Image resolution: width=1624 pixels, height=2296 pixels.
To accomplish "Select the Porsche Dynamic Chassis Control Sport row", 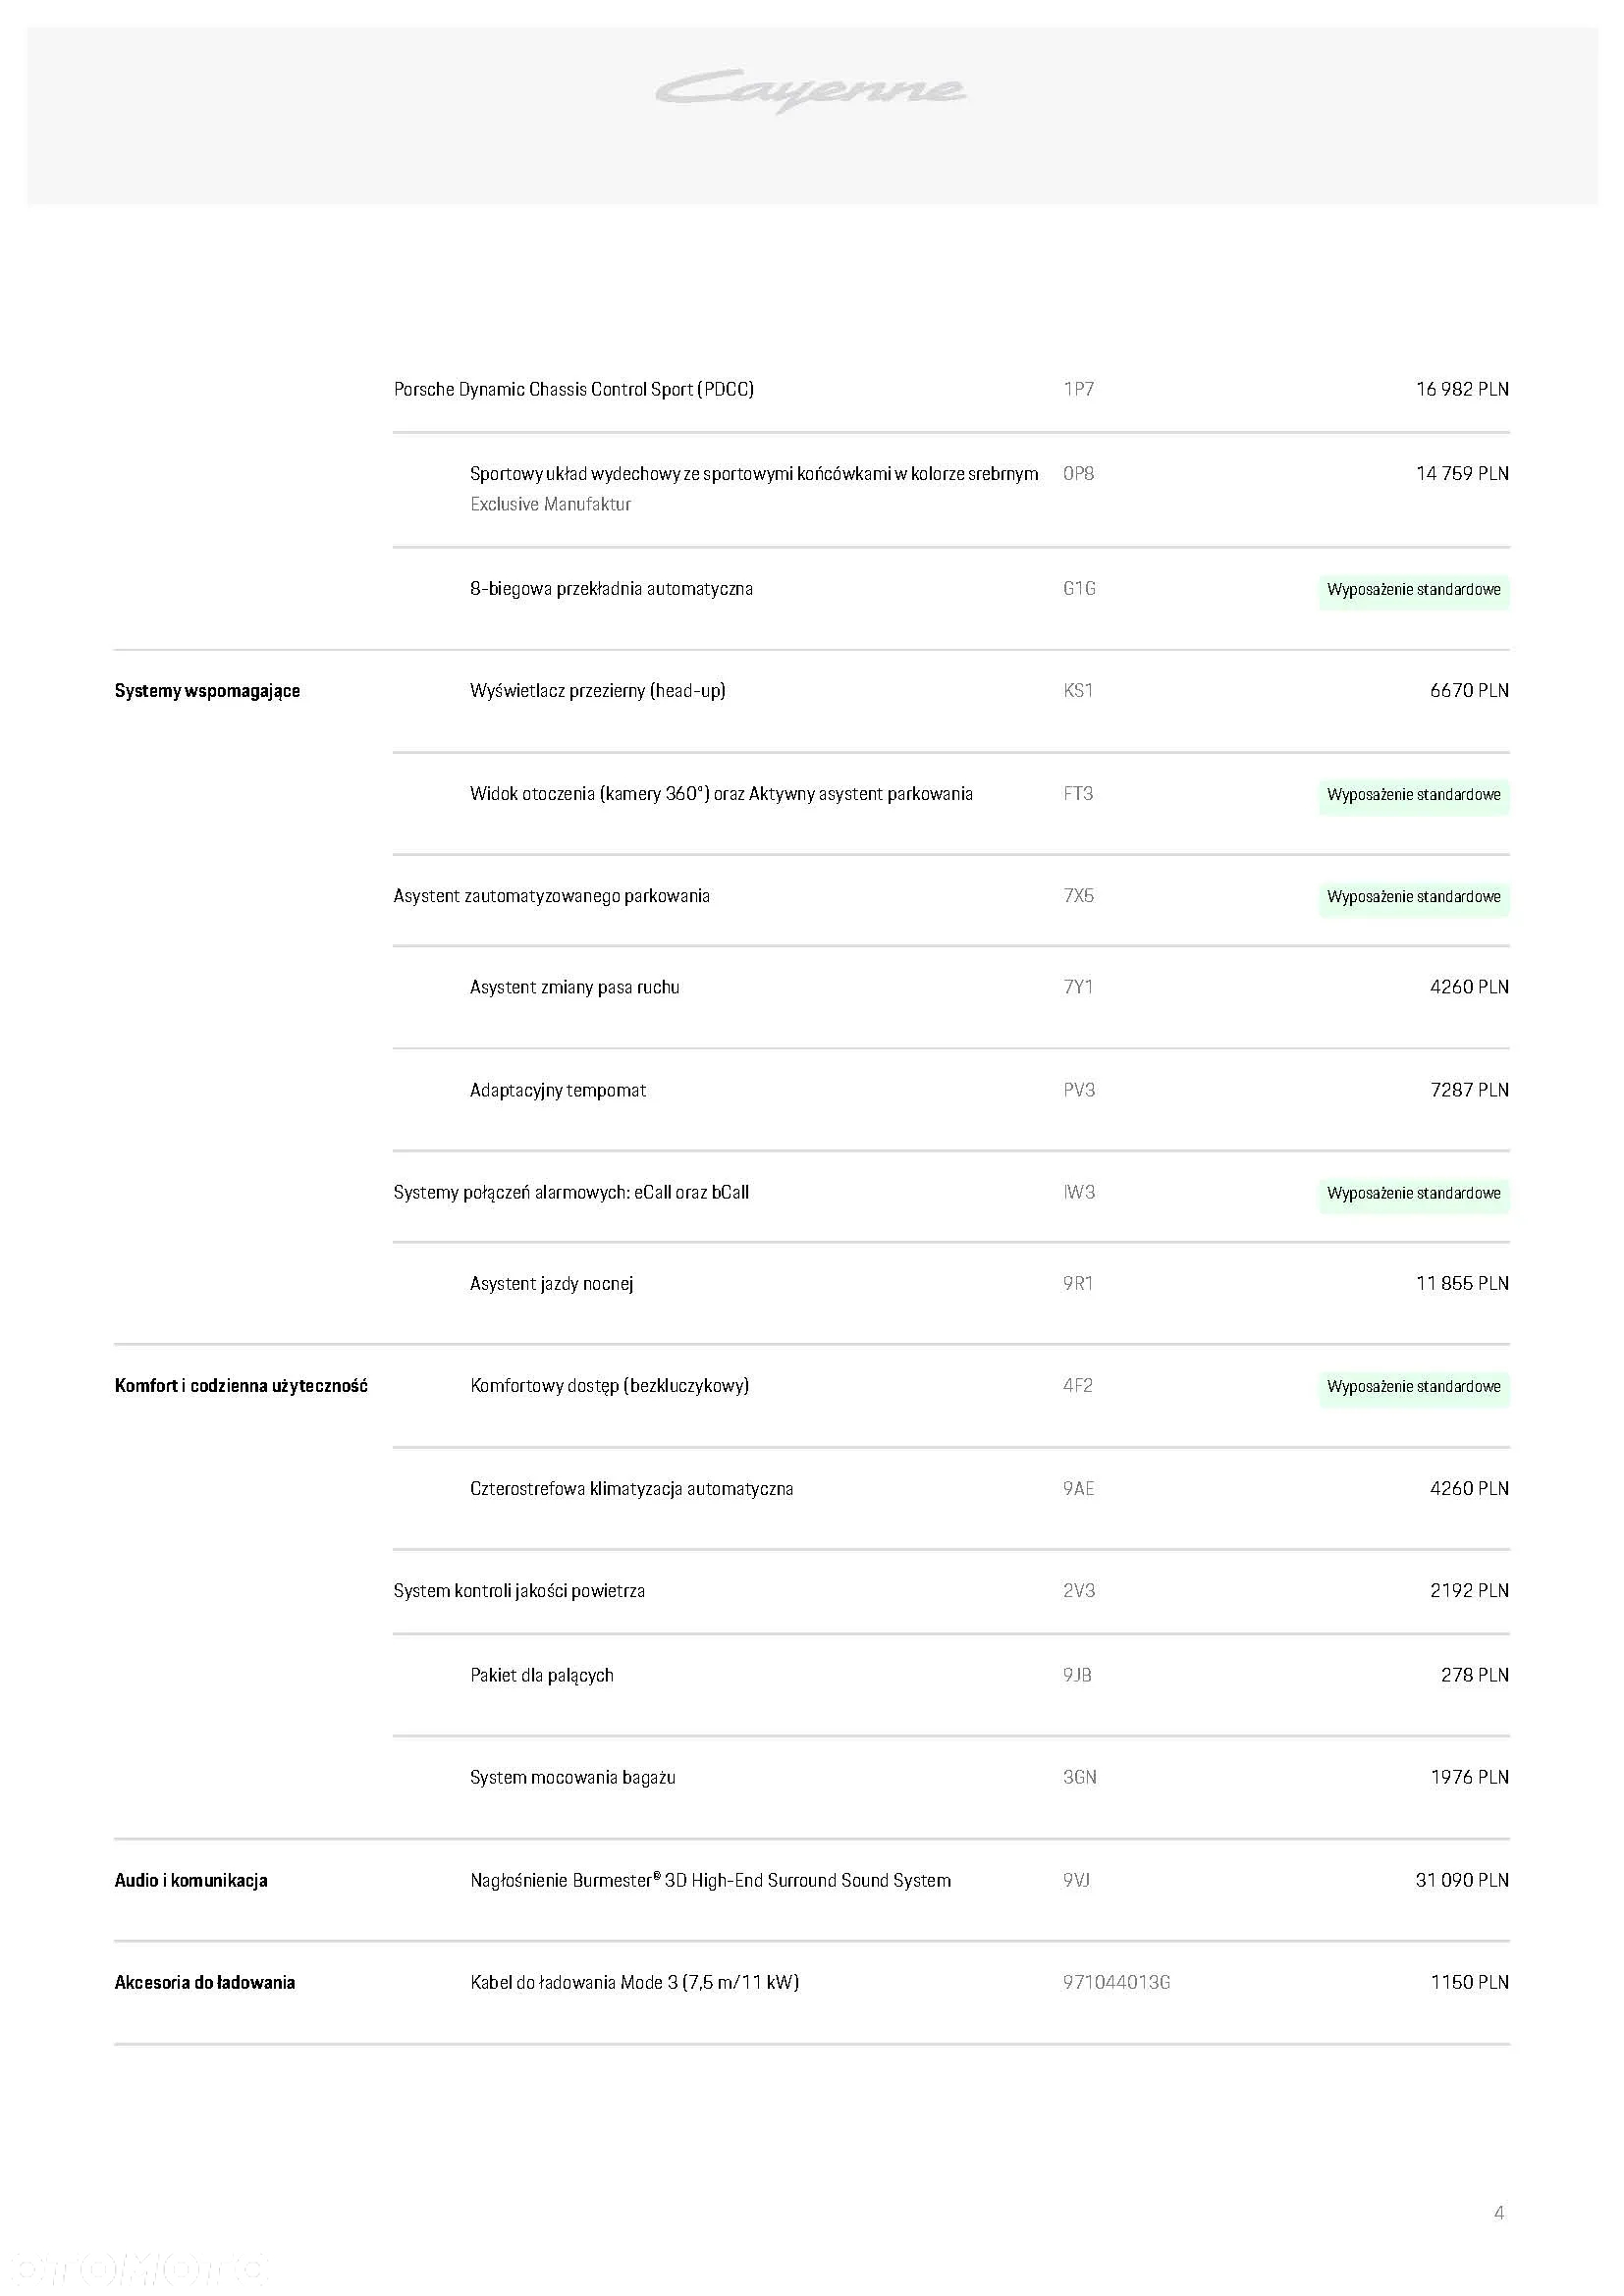I will tap(951, 389).
